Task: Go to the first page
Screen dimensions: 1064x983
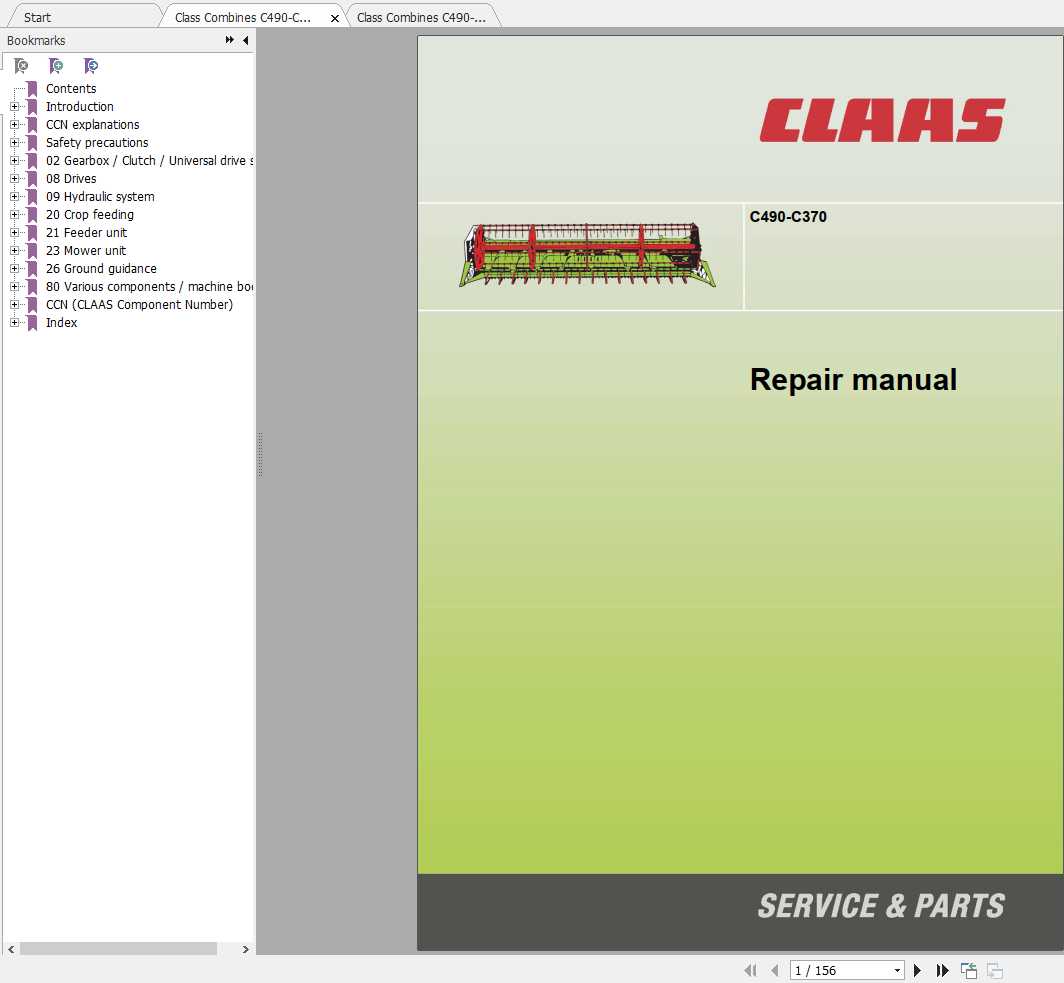Action: tap(750, 970)
